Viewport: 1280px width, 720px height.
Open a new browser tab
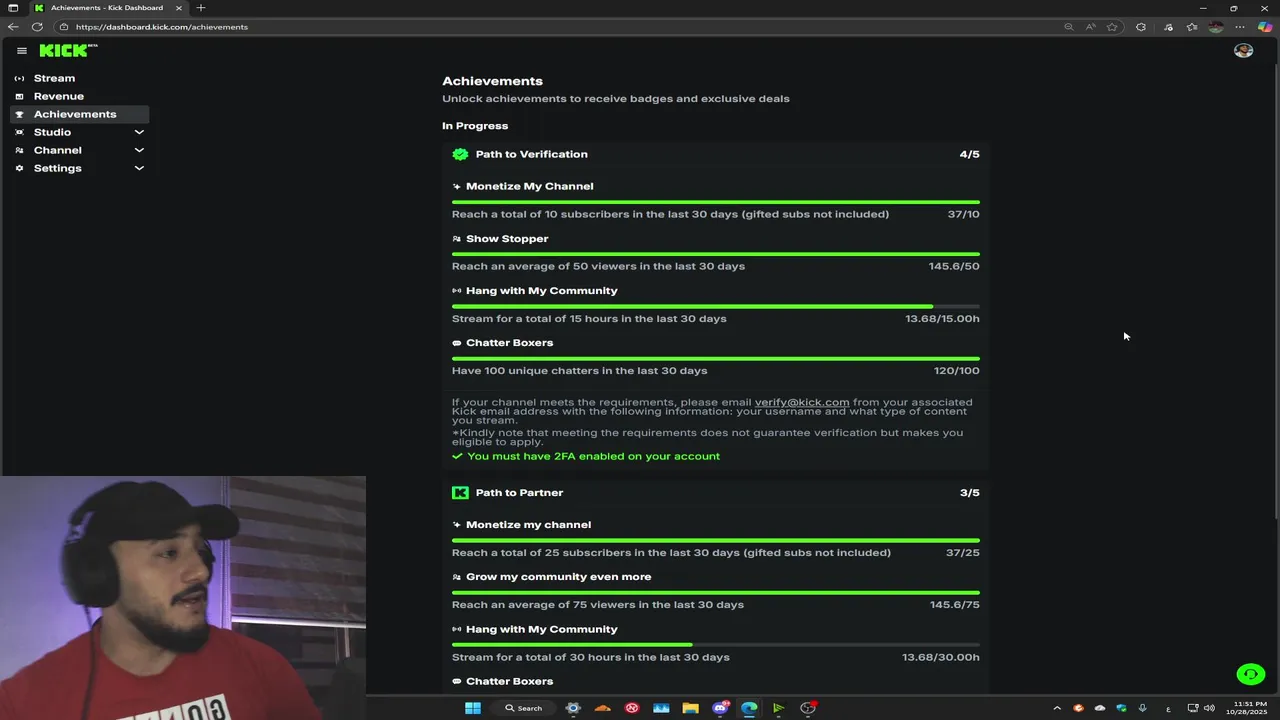pyautogui.click(x=201, y=8)
